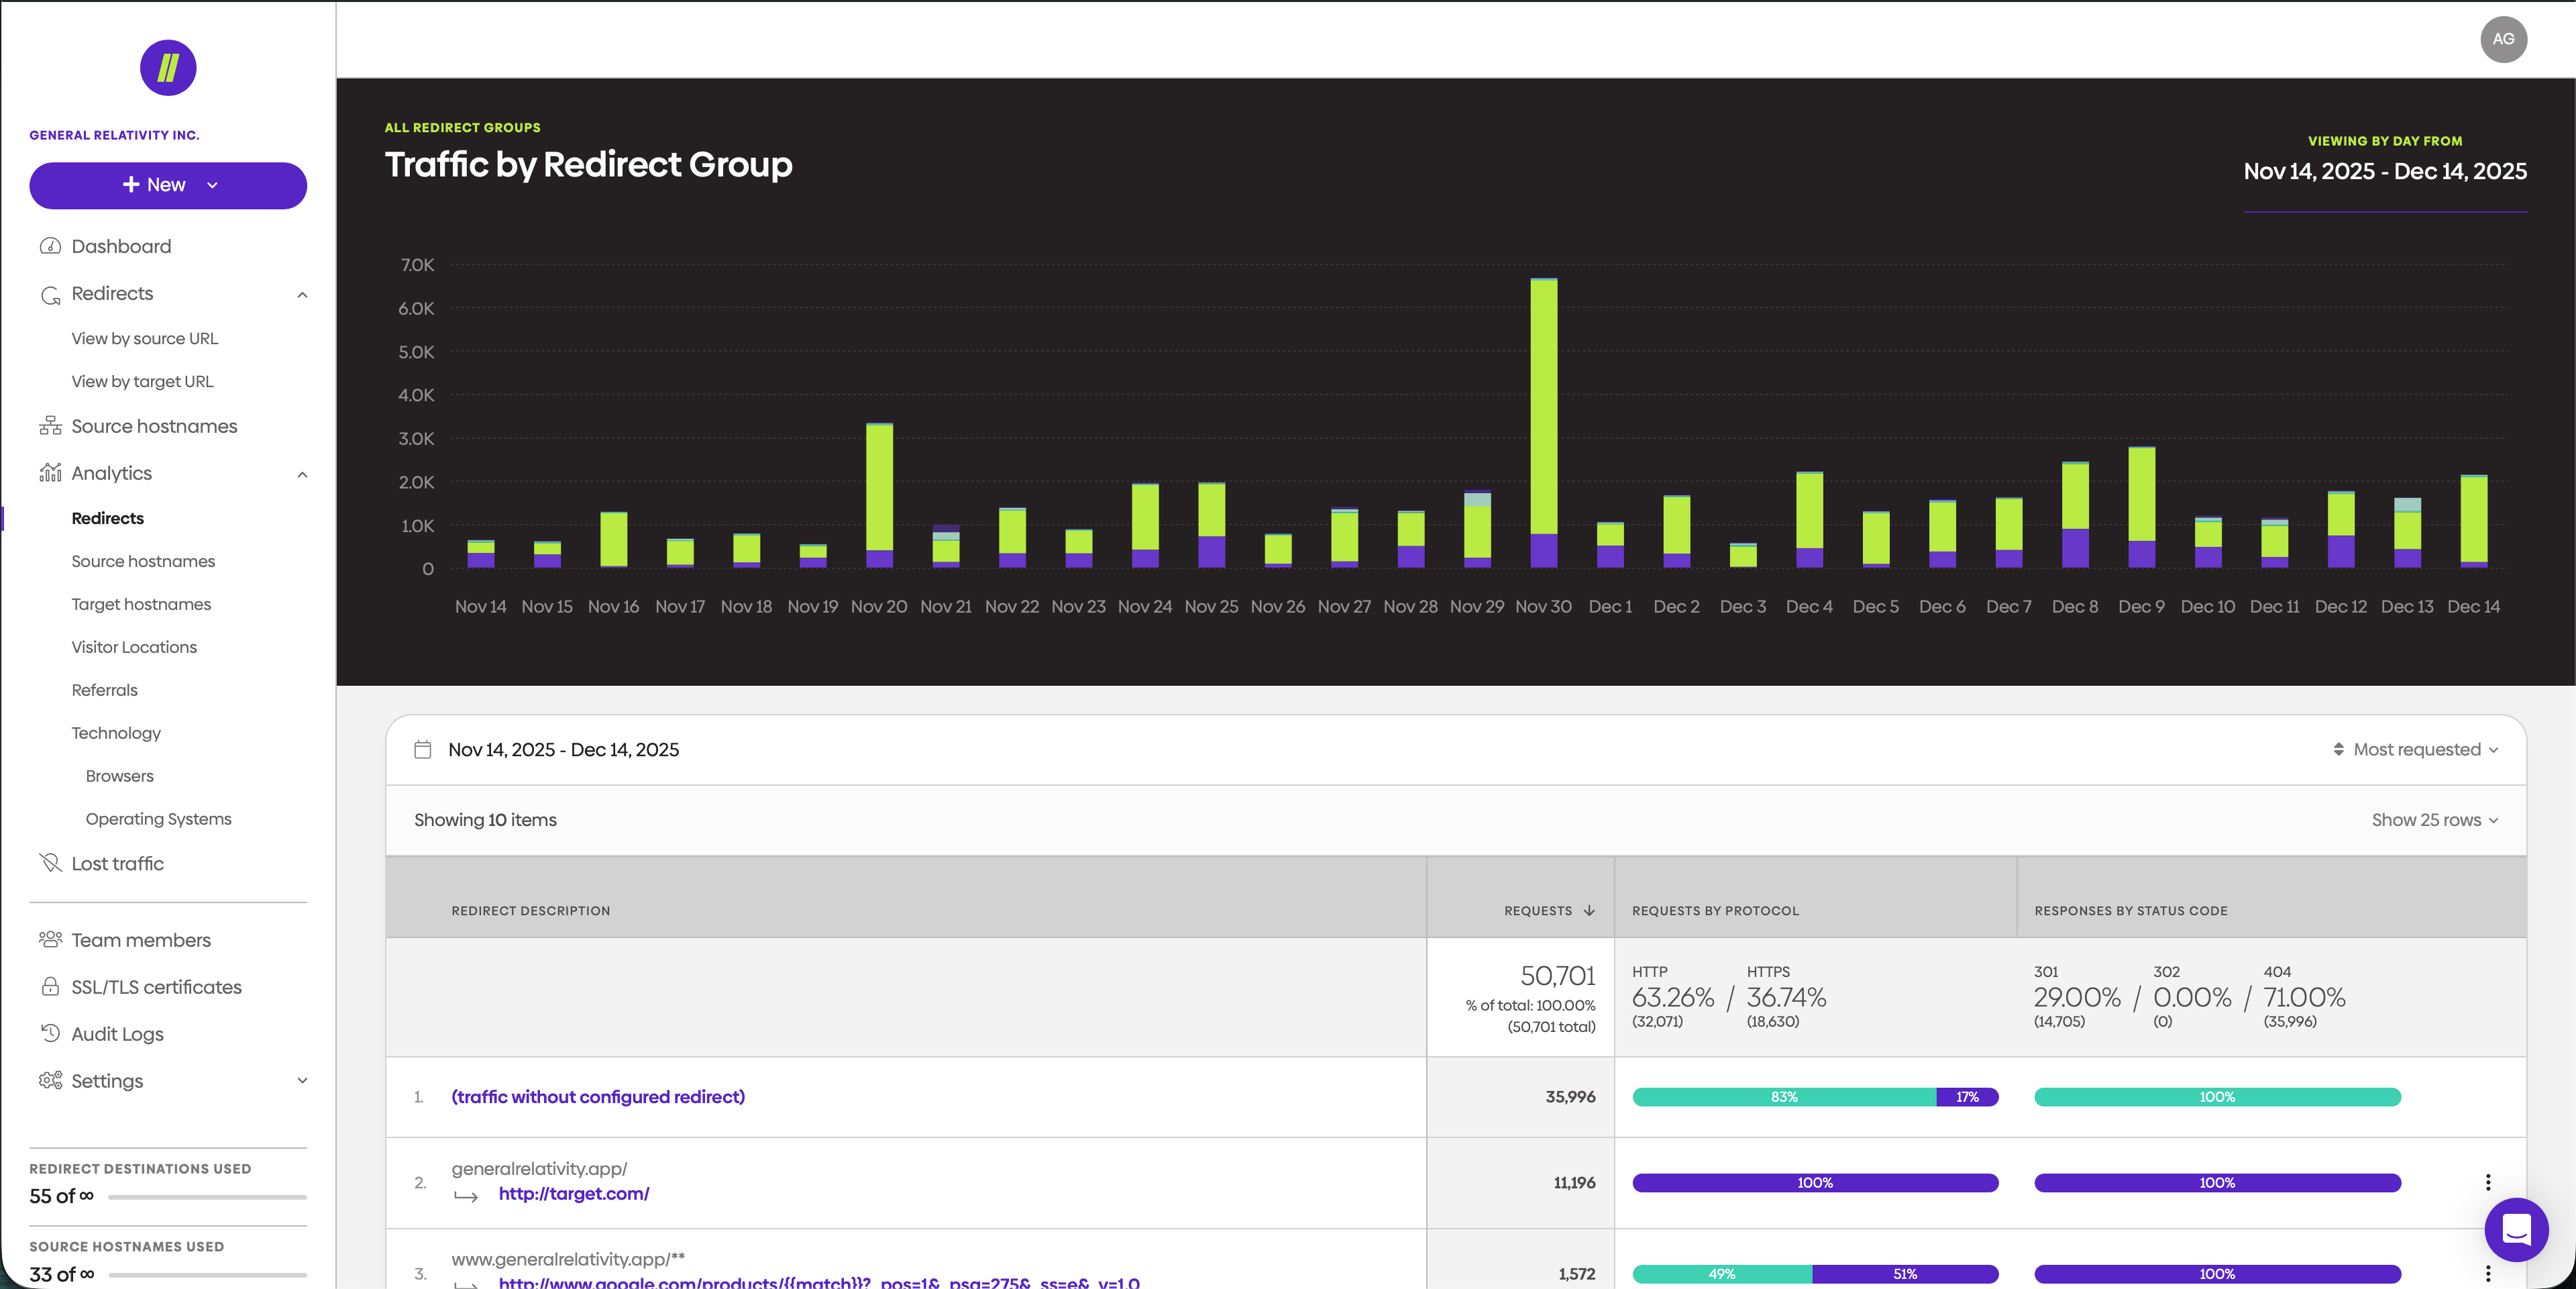Open the http://target.com/ link

(574, 1194)
